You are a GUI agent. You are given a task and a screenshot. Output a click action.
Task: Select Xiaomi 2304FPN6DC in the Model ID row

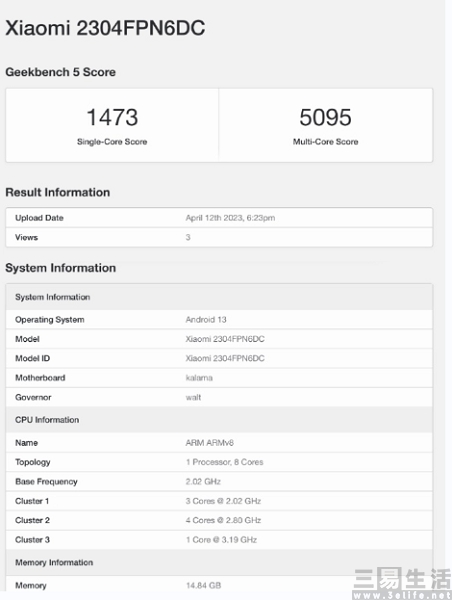pyautogui.click(x=225, y=358)
